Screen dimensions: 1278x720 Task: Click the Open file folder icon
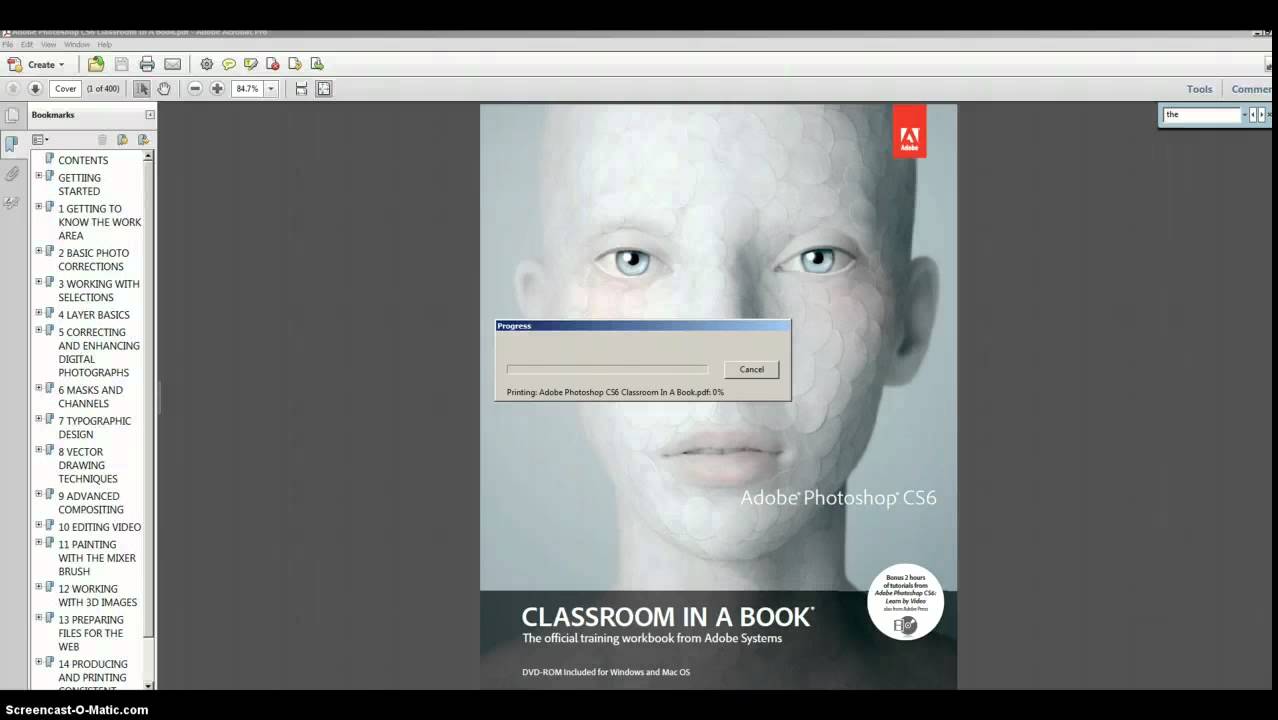[x=96, y=64]
